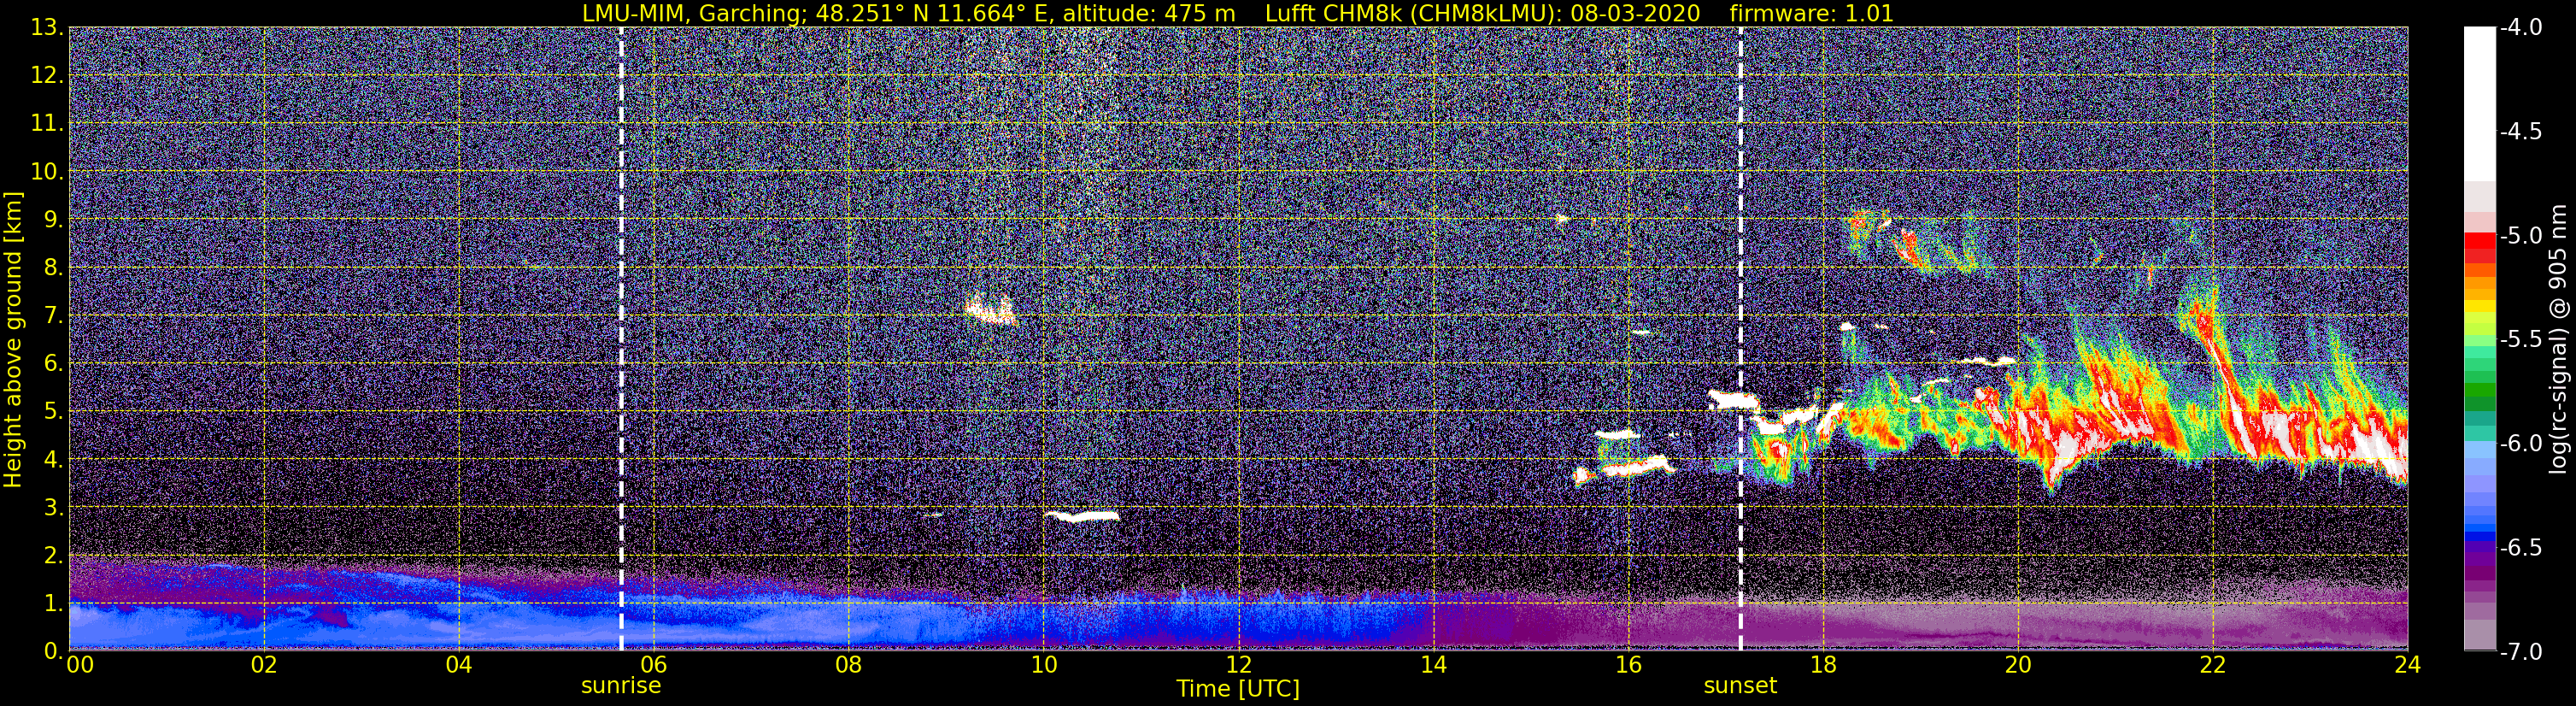Image resolution: width=2576 pixels, height=706 pixels.
Task: Click the time tick label '24'
Action: point(2407,665)
